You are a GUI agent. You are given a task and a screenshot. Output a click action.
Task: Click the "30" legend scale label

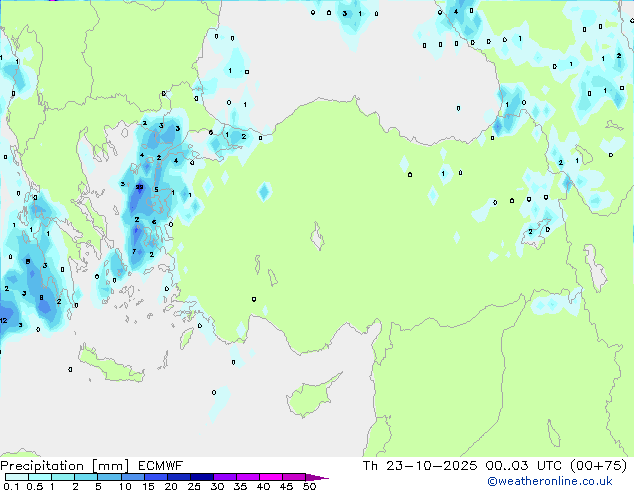tap(217, 486)
